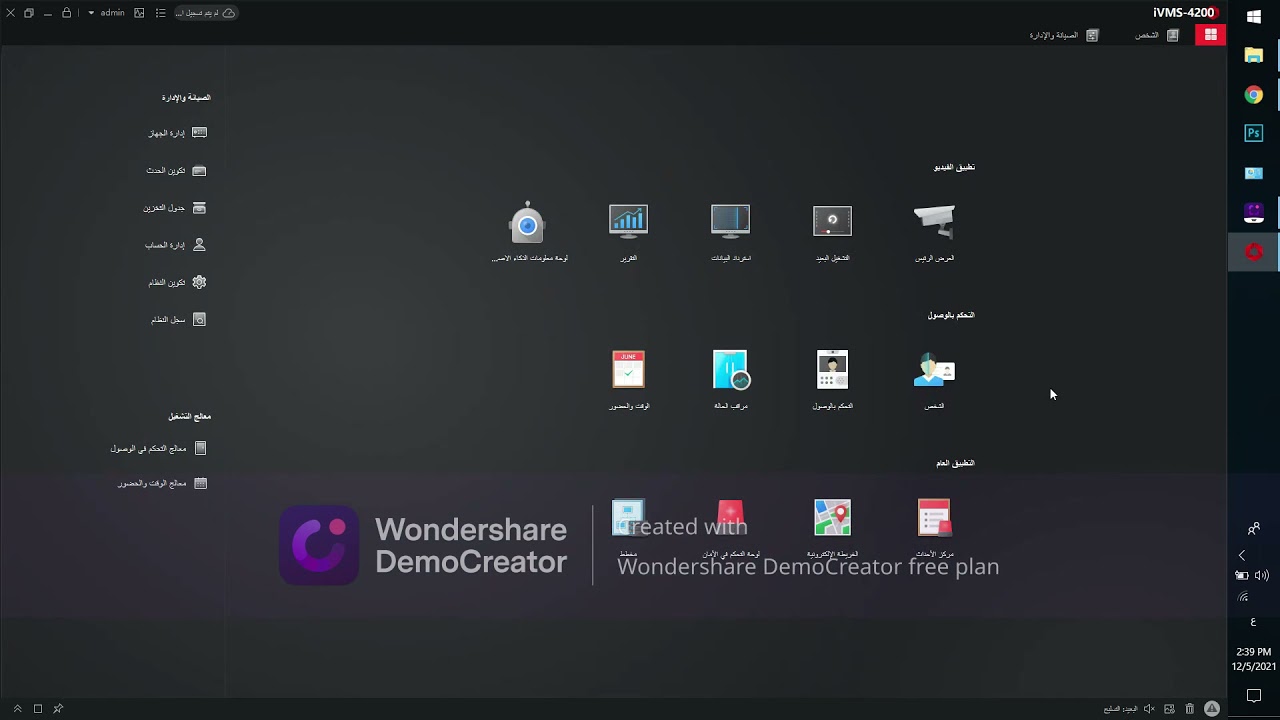Switch to the Person (الشخص) tab at top
Screen dimensions: 1280x720
coord(1157,35)
